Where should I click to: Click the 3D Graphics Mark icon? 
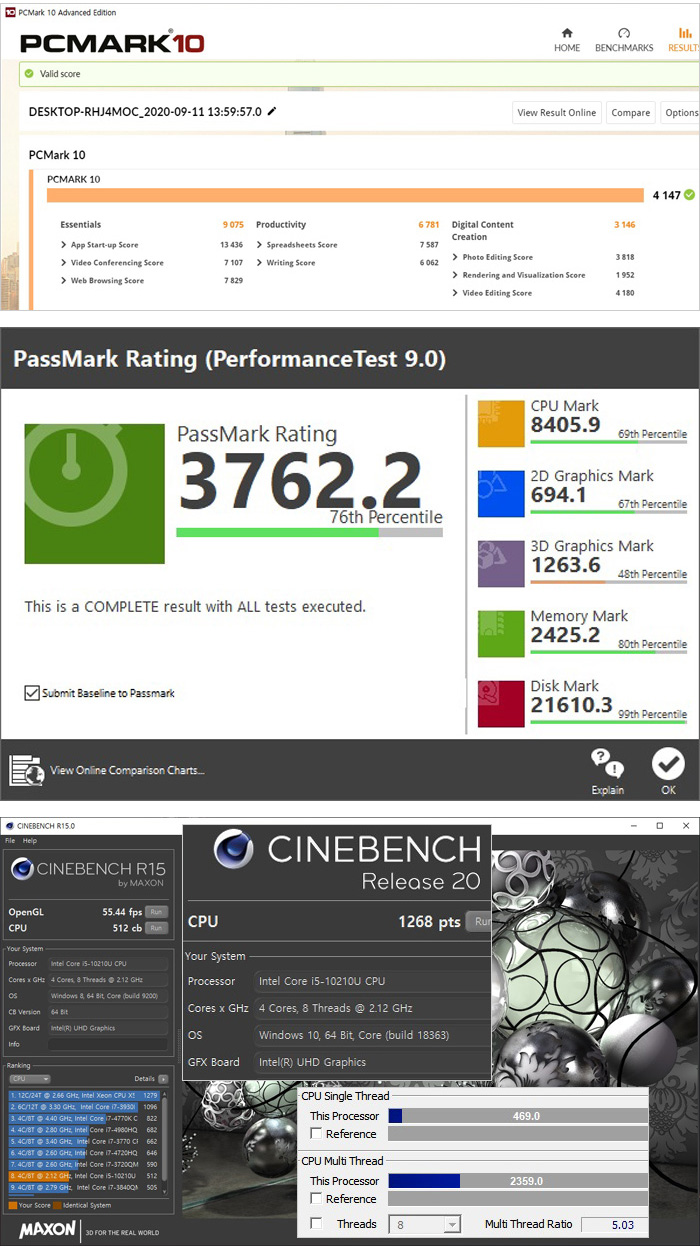coord(501,564)
